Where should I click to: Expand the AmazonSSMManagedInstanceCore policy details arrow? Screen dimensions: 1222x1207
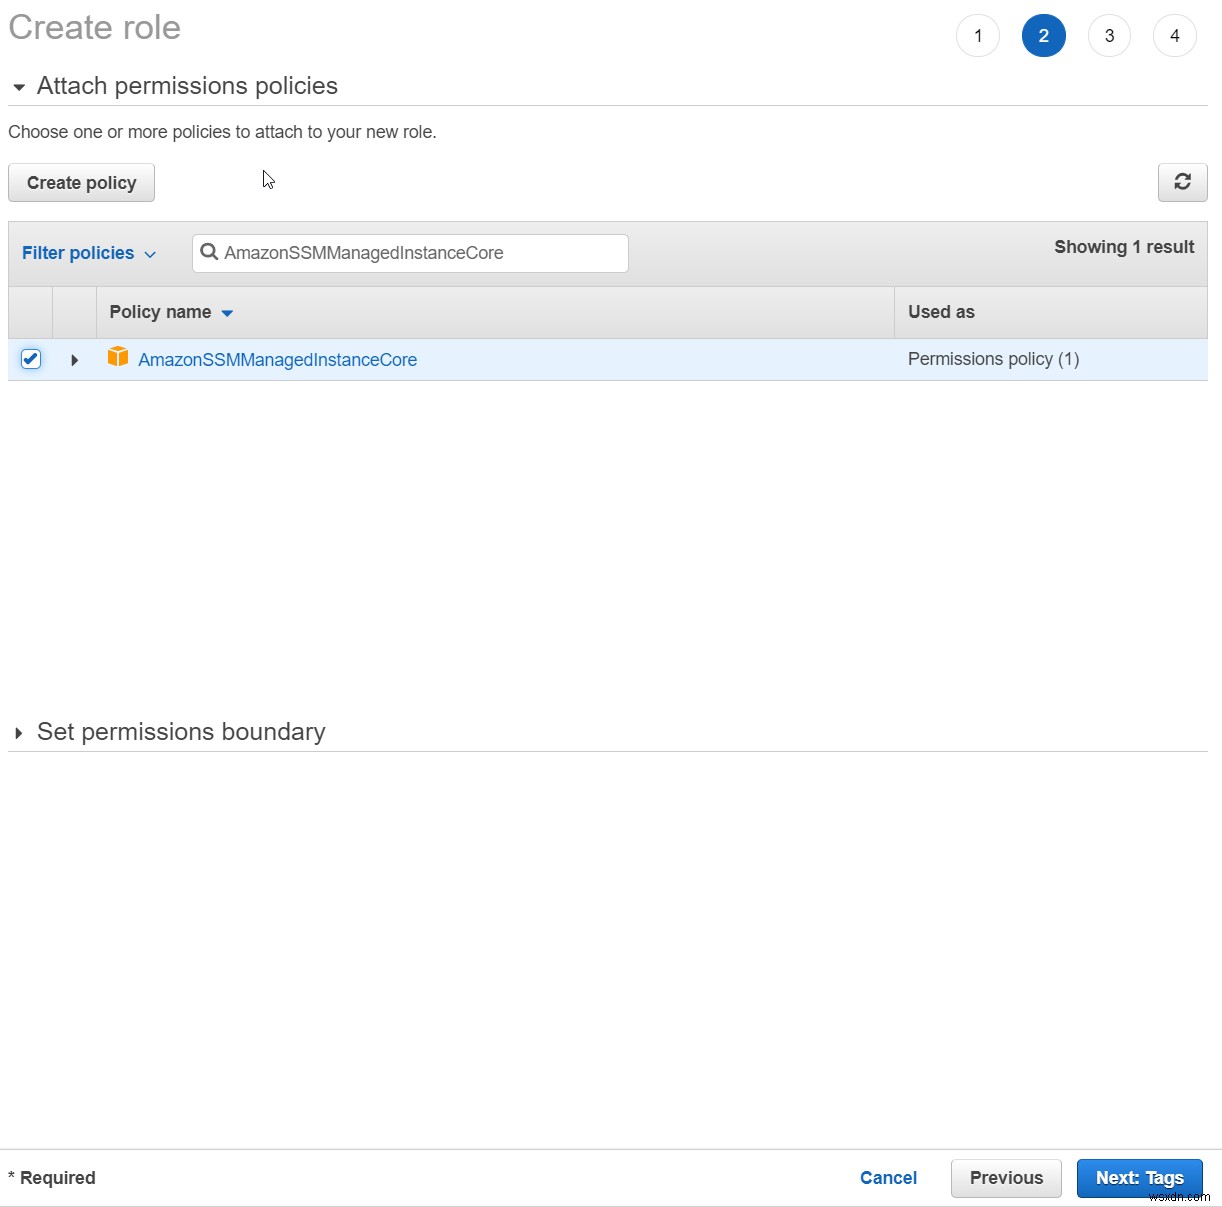click(x=74, y=359)
